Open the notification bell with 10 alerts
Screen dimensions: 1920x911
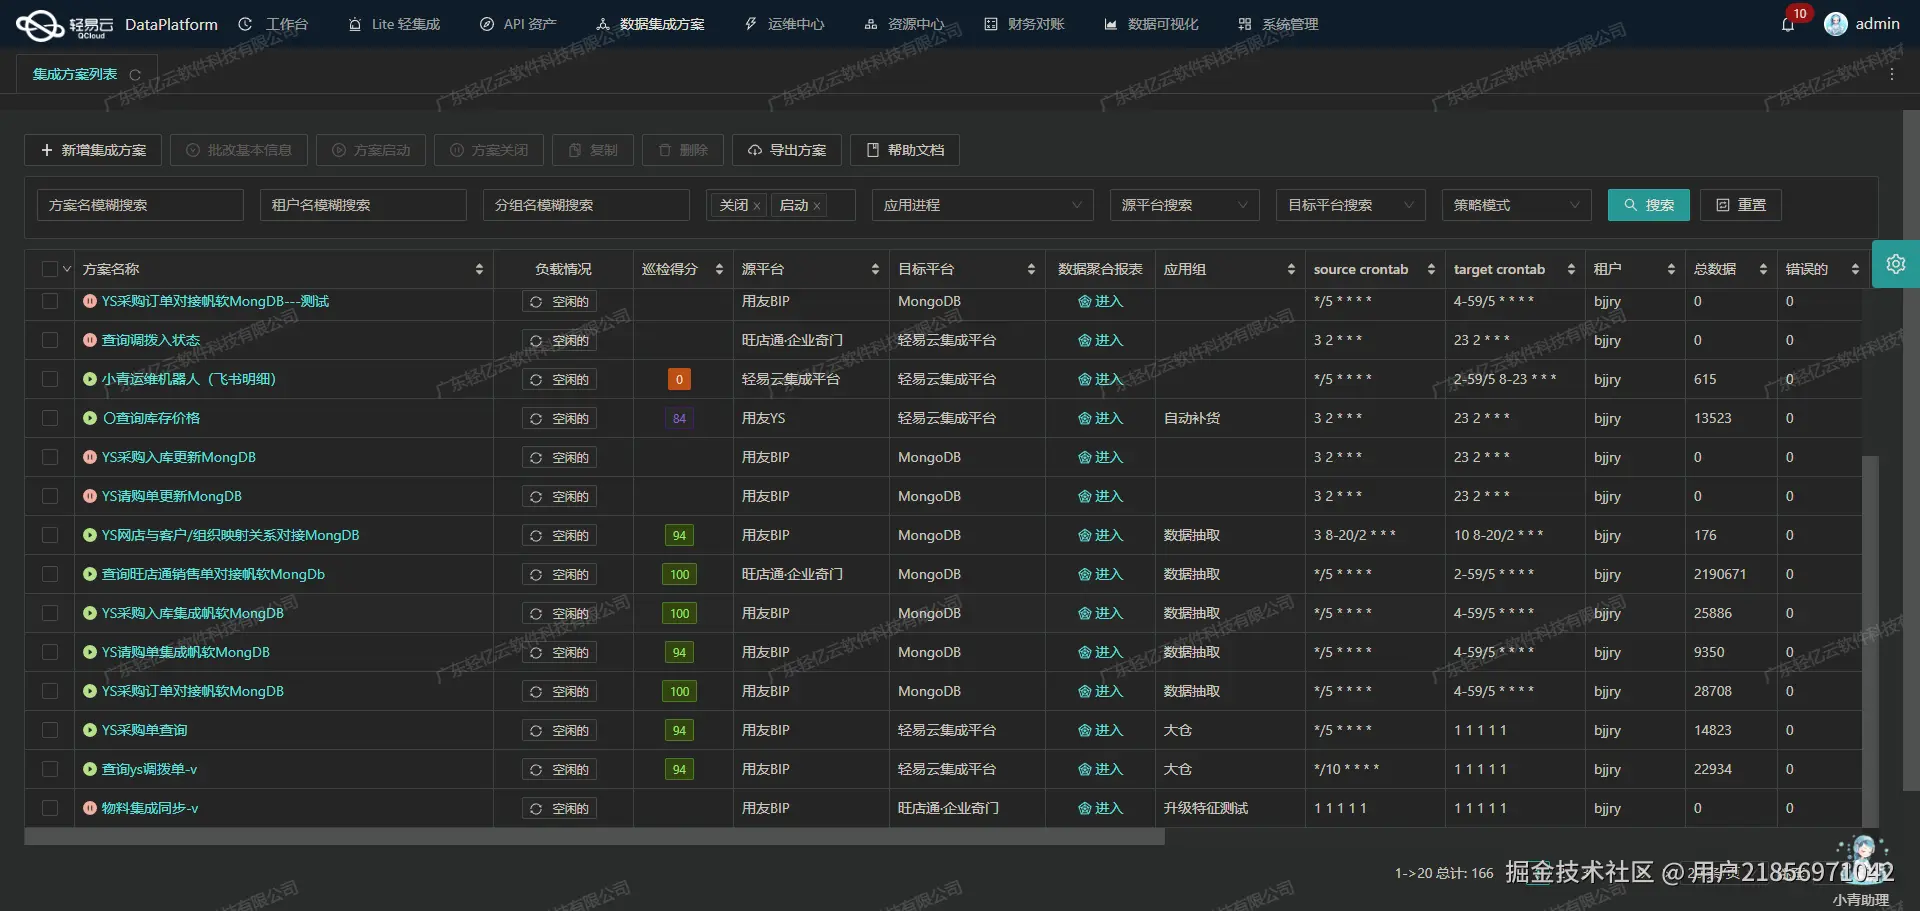[1788, 24]
